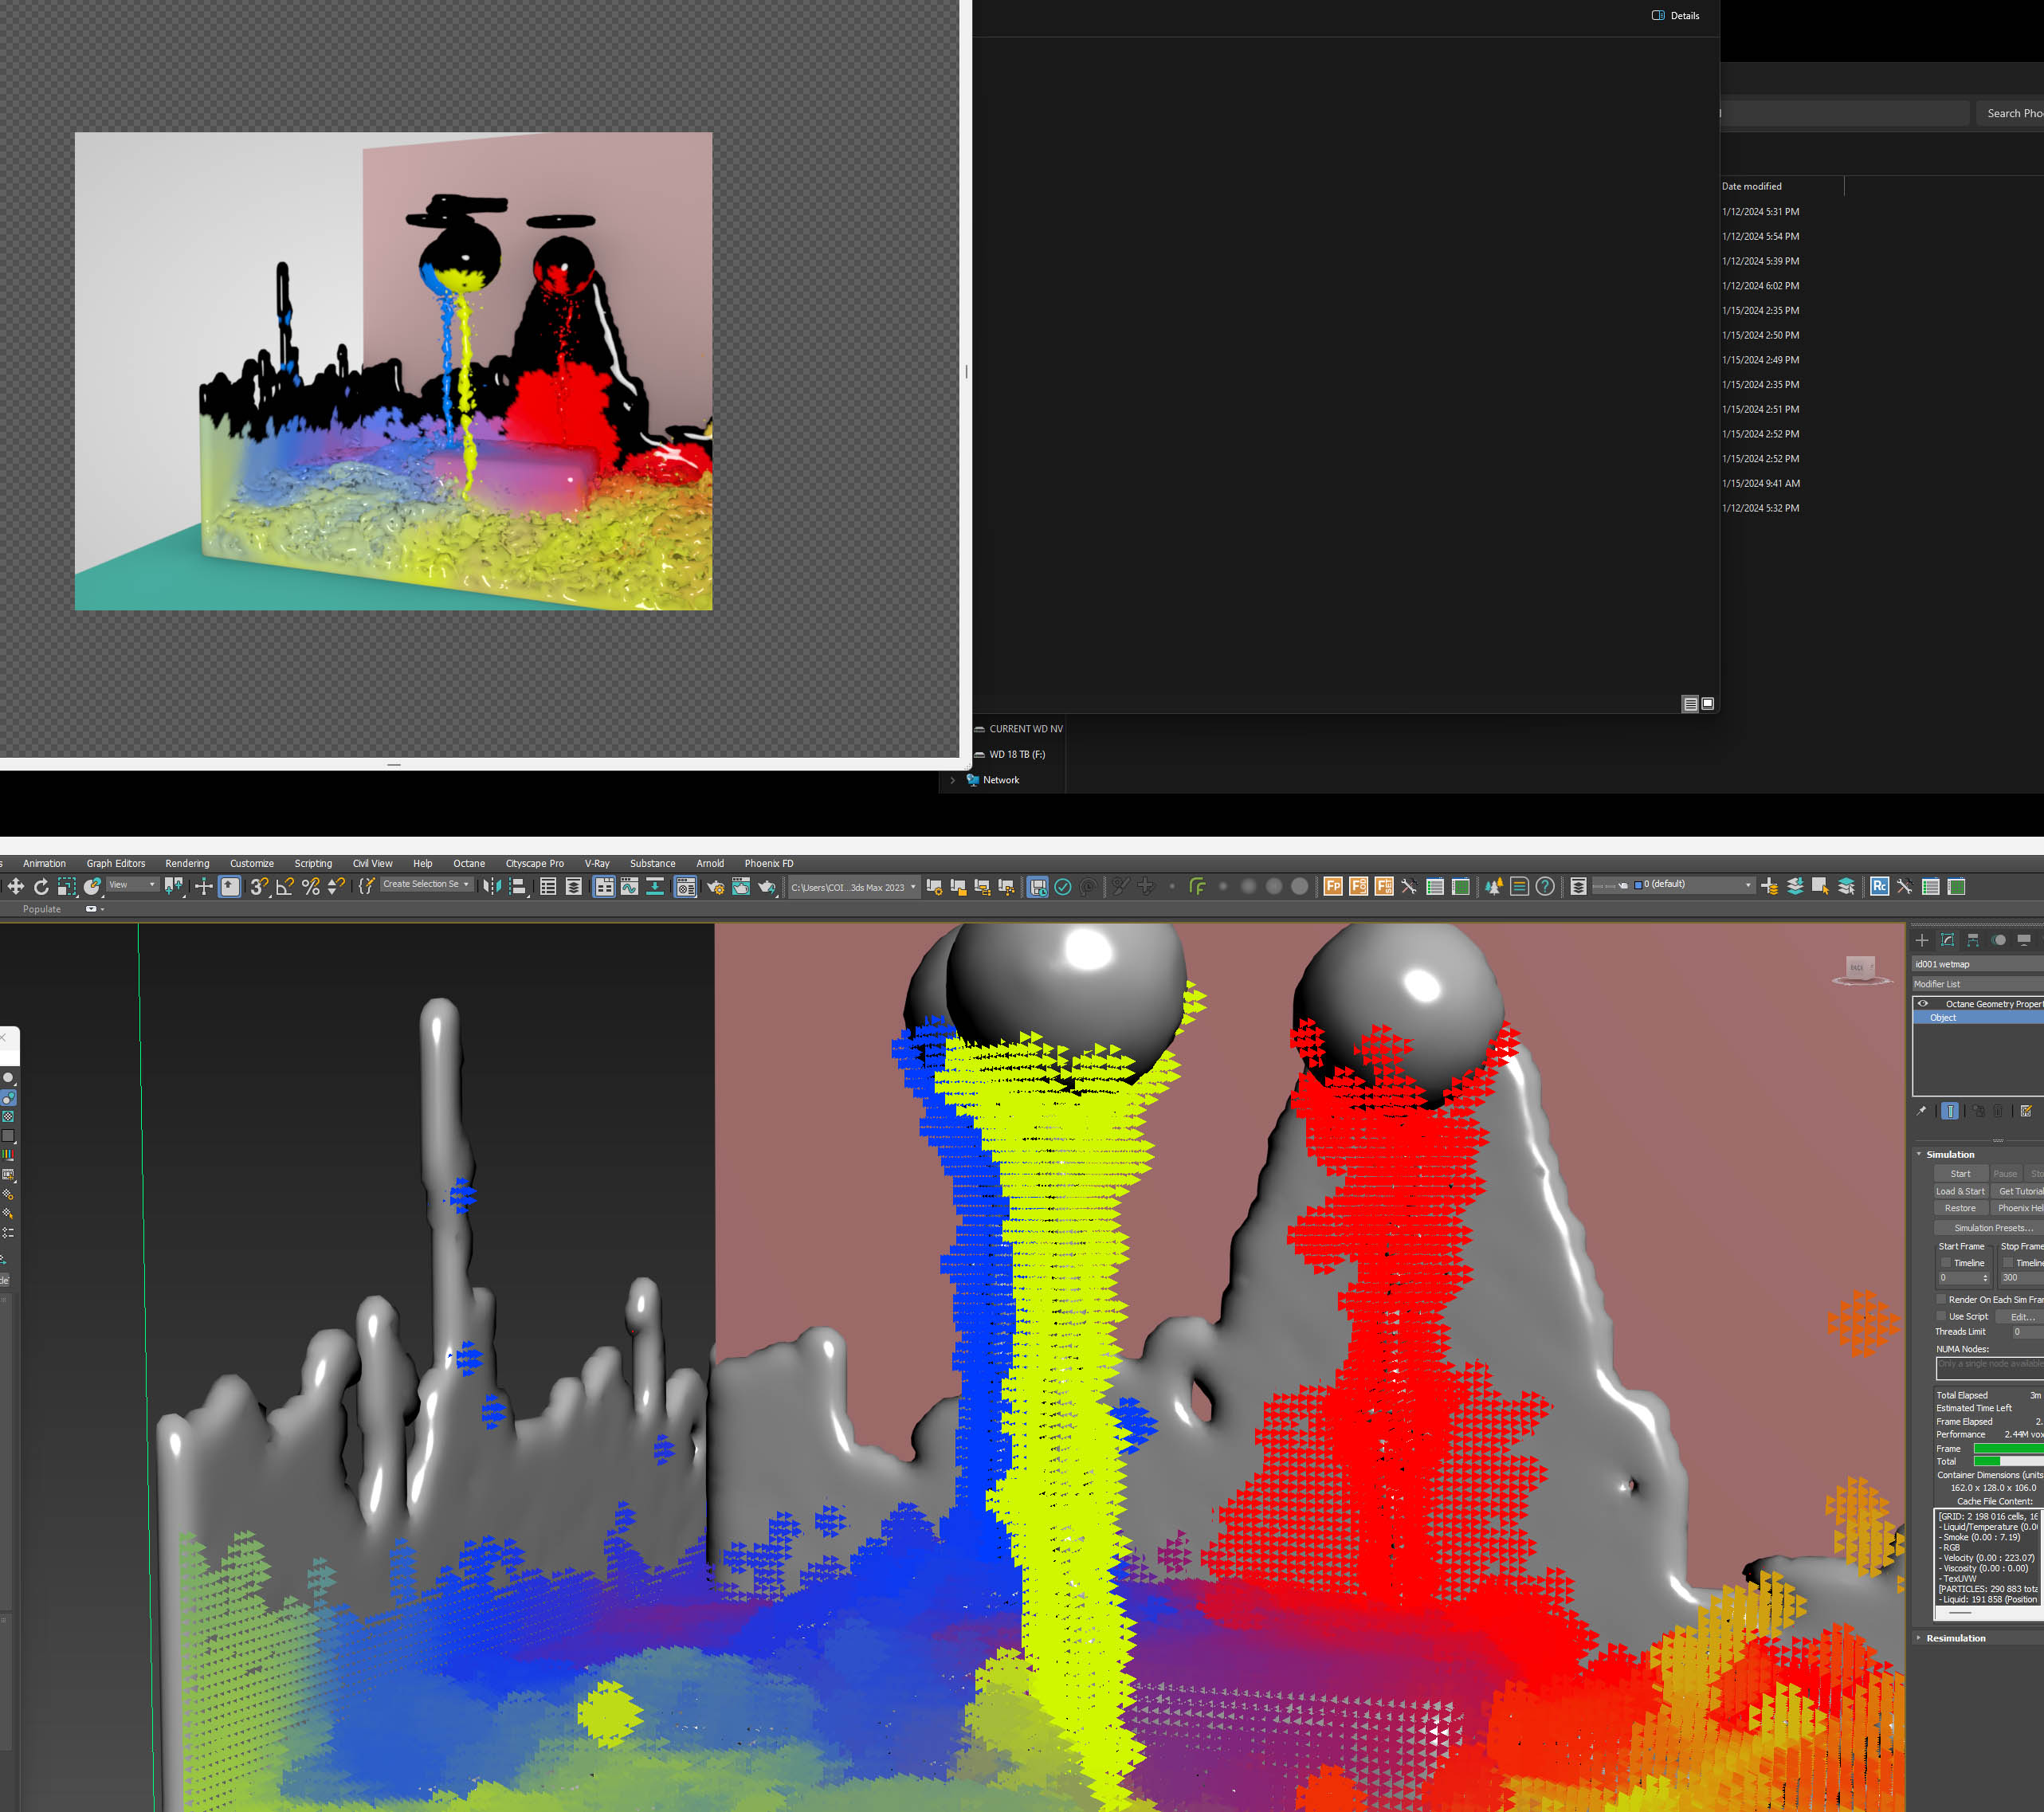This screenshot has width=2044, height=1812.
Task: Toggle the Angle Snap tool
Action: click(x=284, y=886)
